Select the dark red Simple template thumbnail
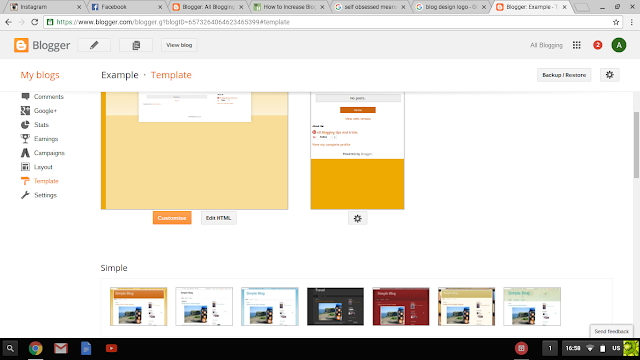The image size is (640, 360). (x=401, y=307)
